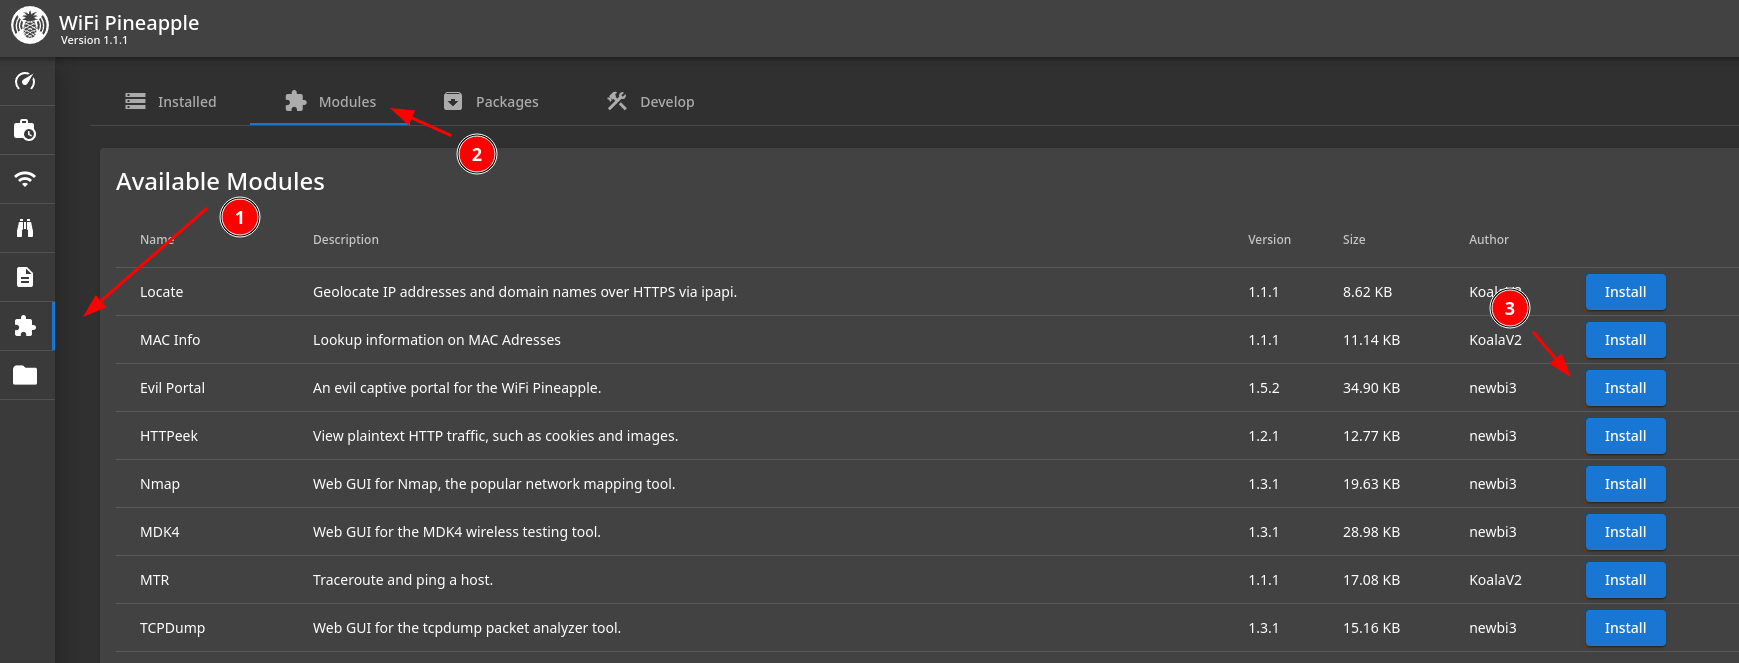This screenshot has height=663, width=1739.
Task: Open the Campaigns briefcase icon in sidebar
Action: point(26,130)
